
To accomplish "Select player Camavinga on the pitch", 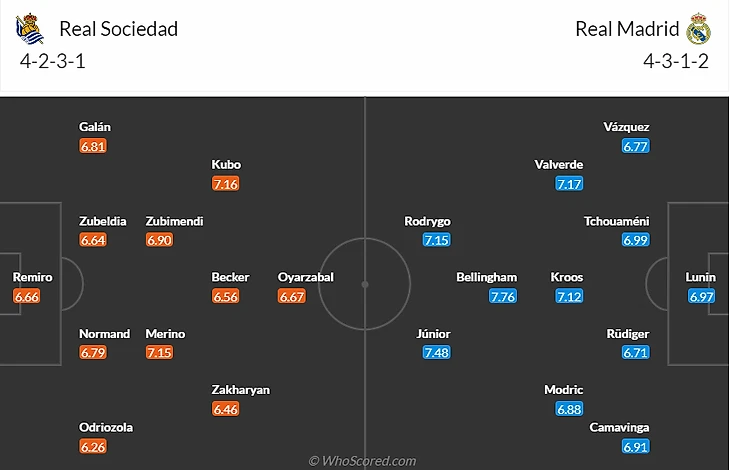I will [620, 427].
